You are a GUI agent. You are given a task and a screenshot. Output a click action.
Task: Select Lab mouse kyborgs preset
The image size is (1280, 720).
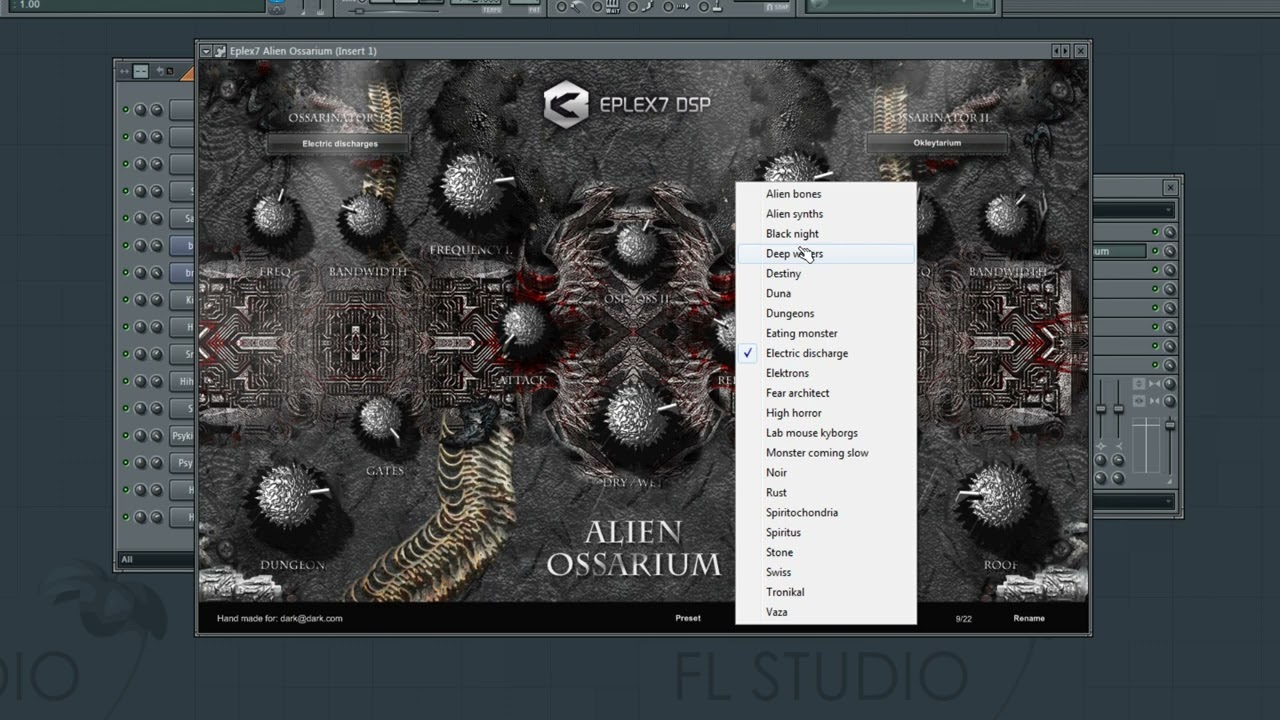pyautogui.click(x=826, y=433)
